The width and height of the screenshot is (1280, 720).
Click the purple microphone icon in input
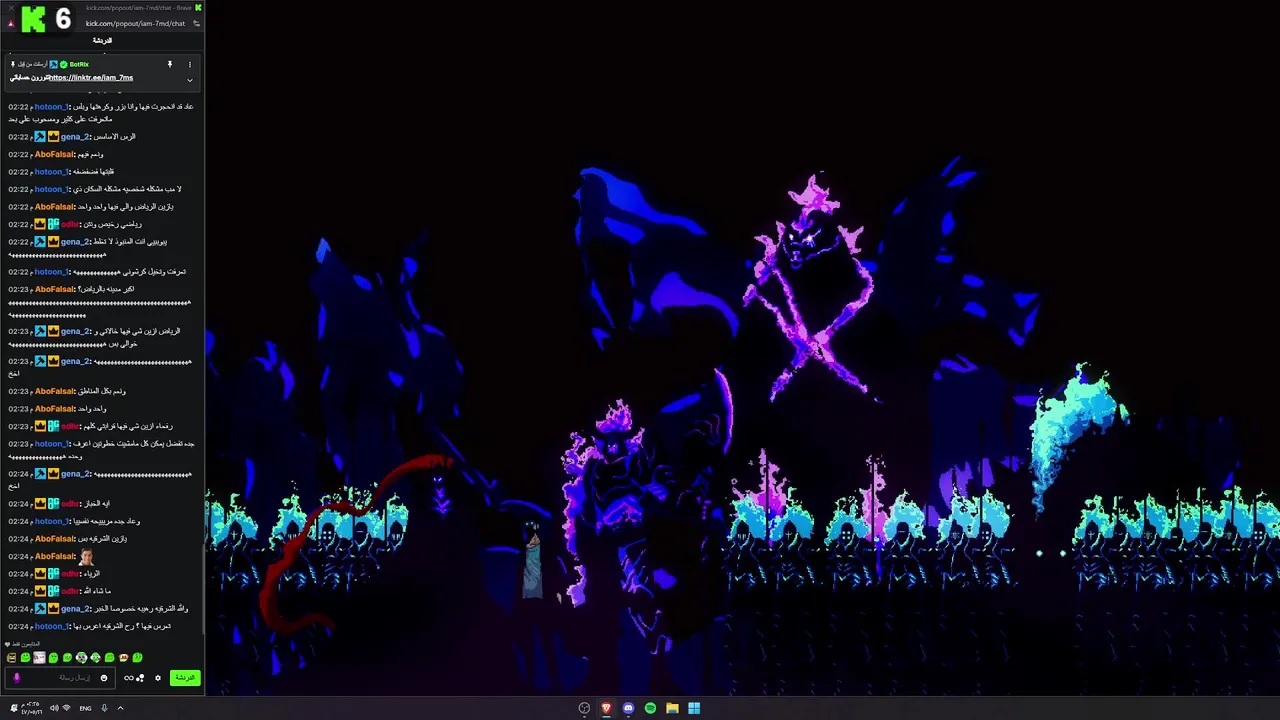(17, 678)
